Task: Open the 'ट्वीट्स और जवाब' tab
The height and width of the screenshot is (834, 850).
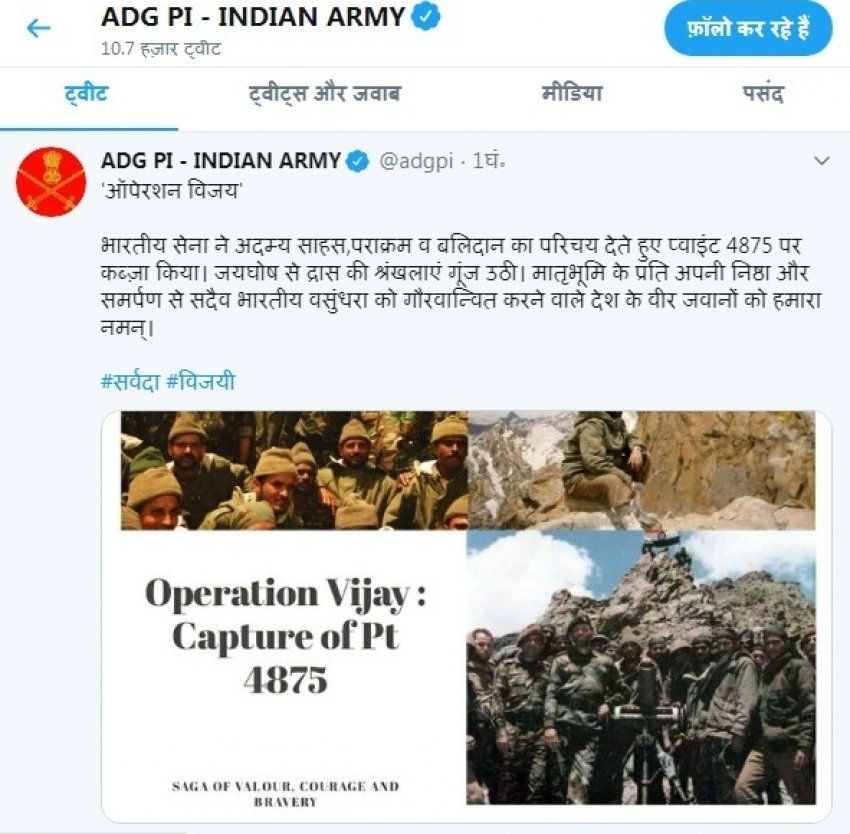Action: 324,93
